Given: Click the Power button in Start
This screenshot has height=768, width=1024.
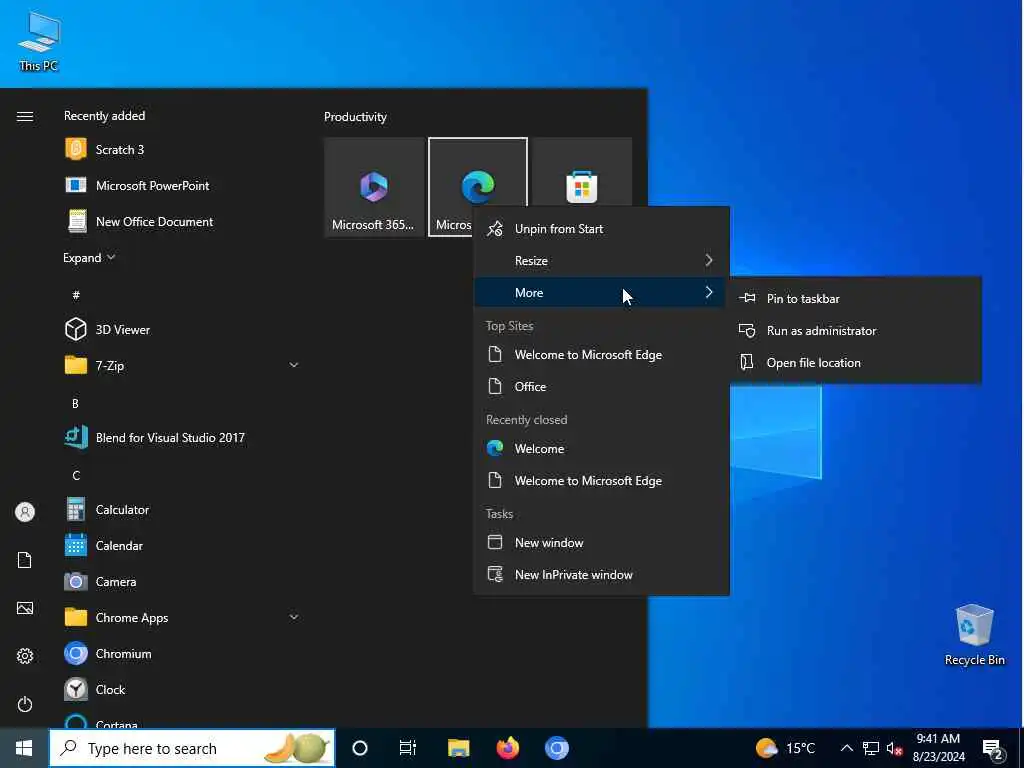Looking at the screenshot, I should [25, 704].
